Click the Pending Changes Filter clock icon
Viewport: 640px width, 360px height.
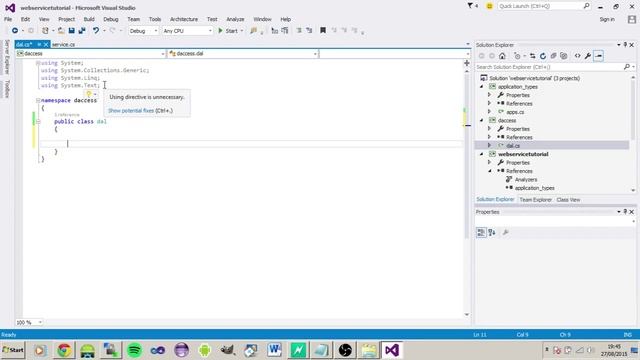[x=517, y=56]
